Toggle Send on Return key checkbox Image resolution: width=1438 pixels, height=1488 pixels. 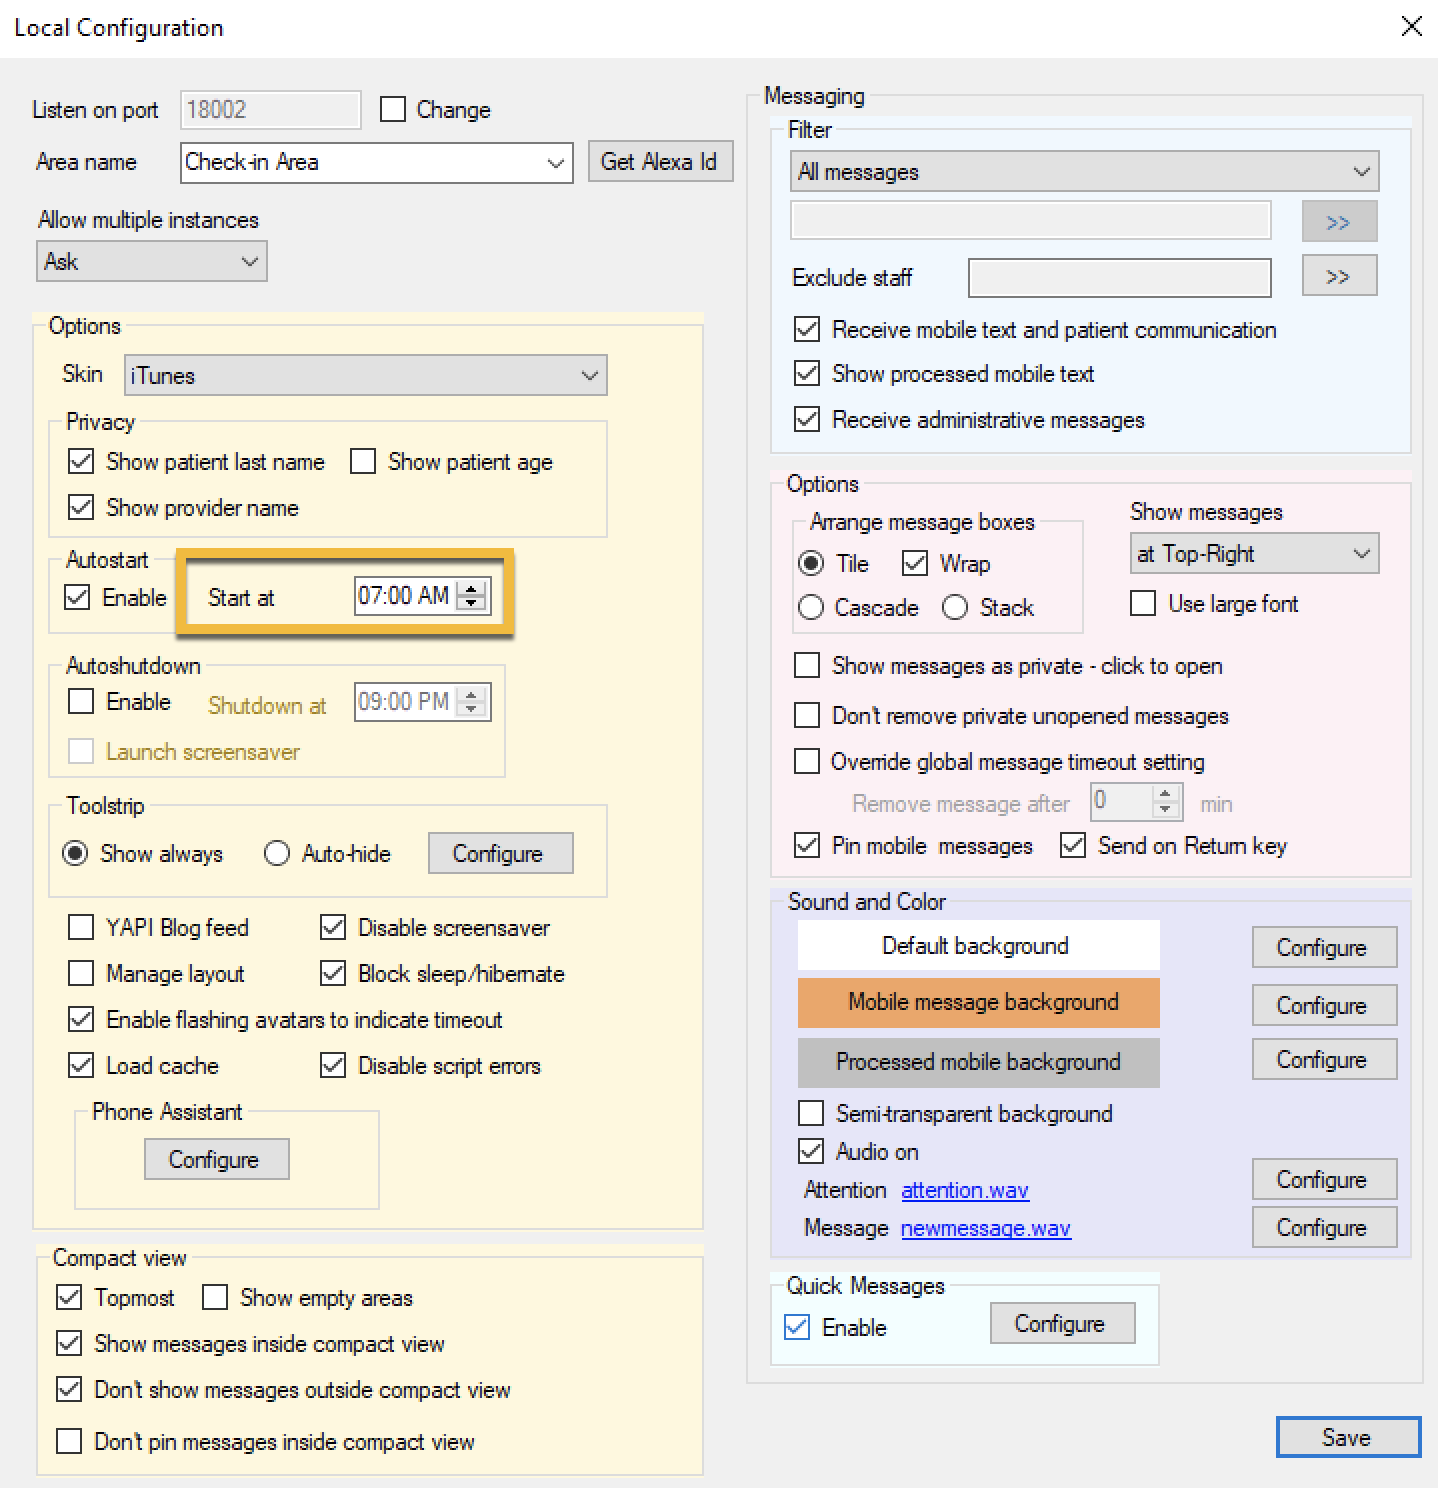pos(1073,845)
